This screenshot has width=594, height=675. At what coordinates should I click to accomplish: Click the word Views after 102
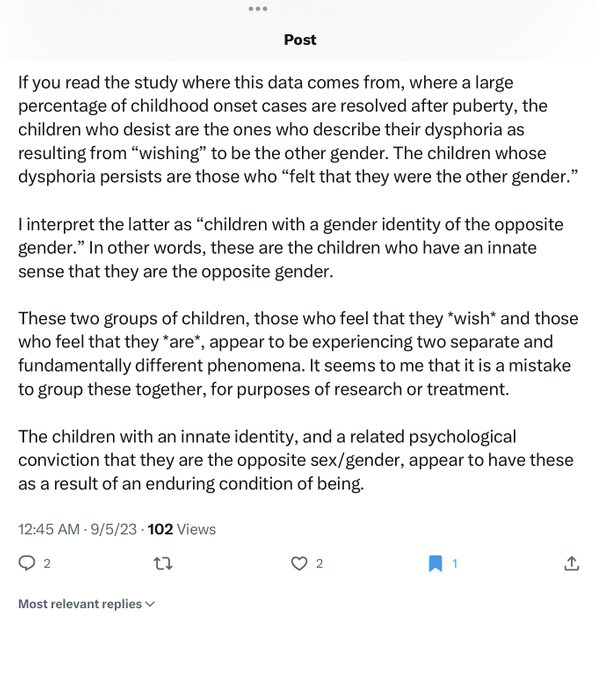pyautogui.click(x=196, y=529)
